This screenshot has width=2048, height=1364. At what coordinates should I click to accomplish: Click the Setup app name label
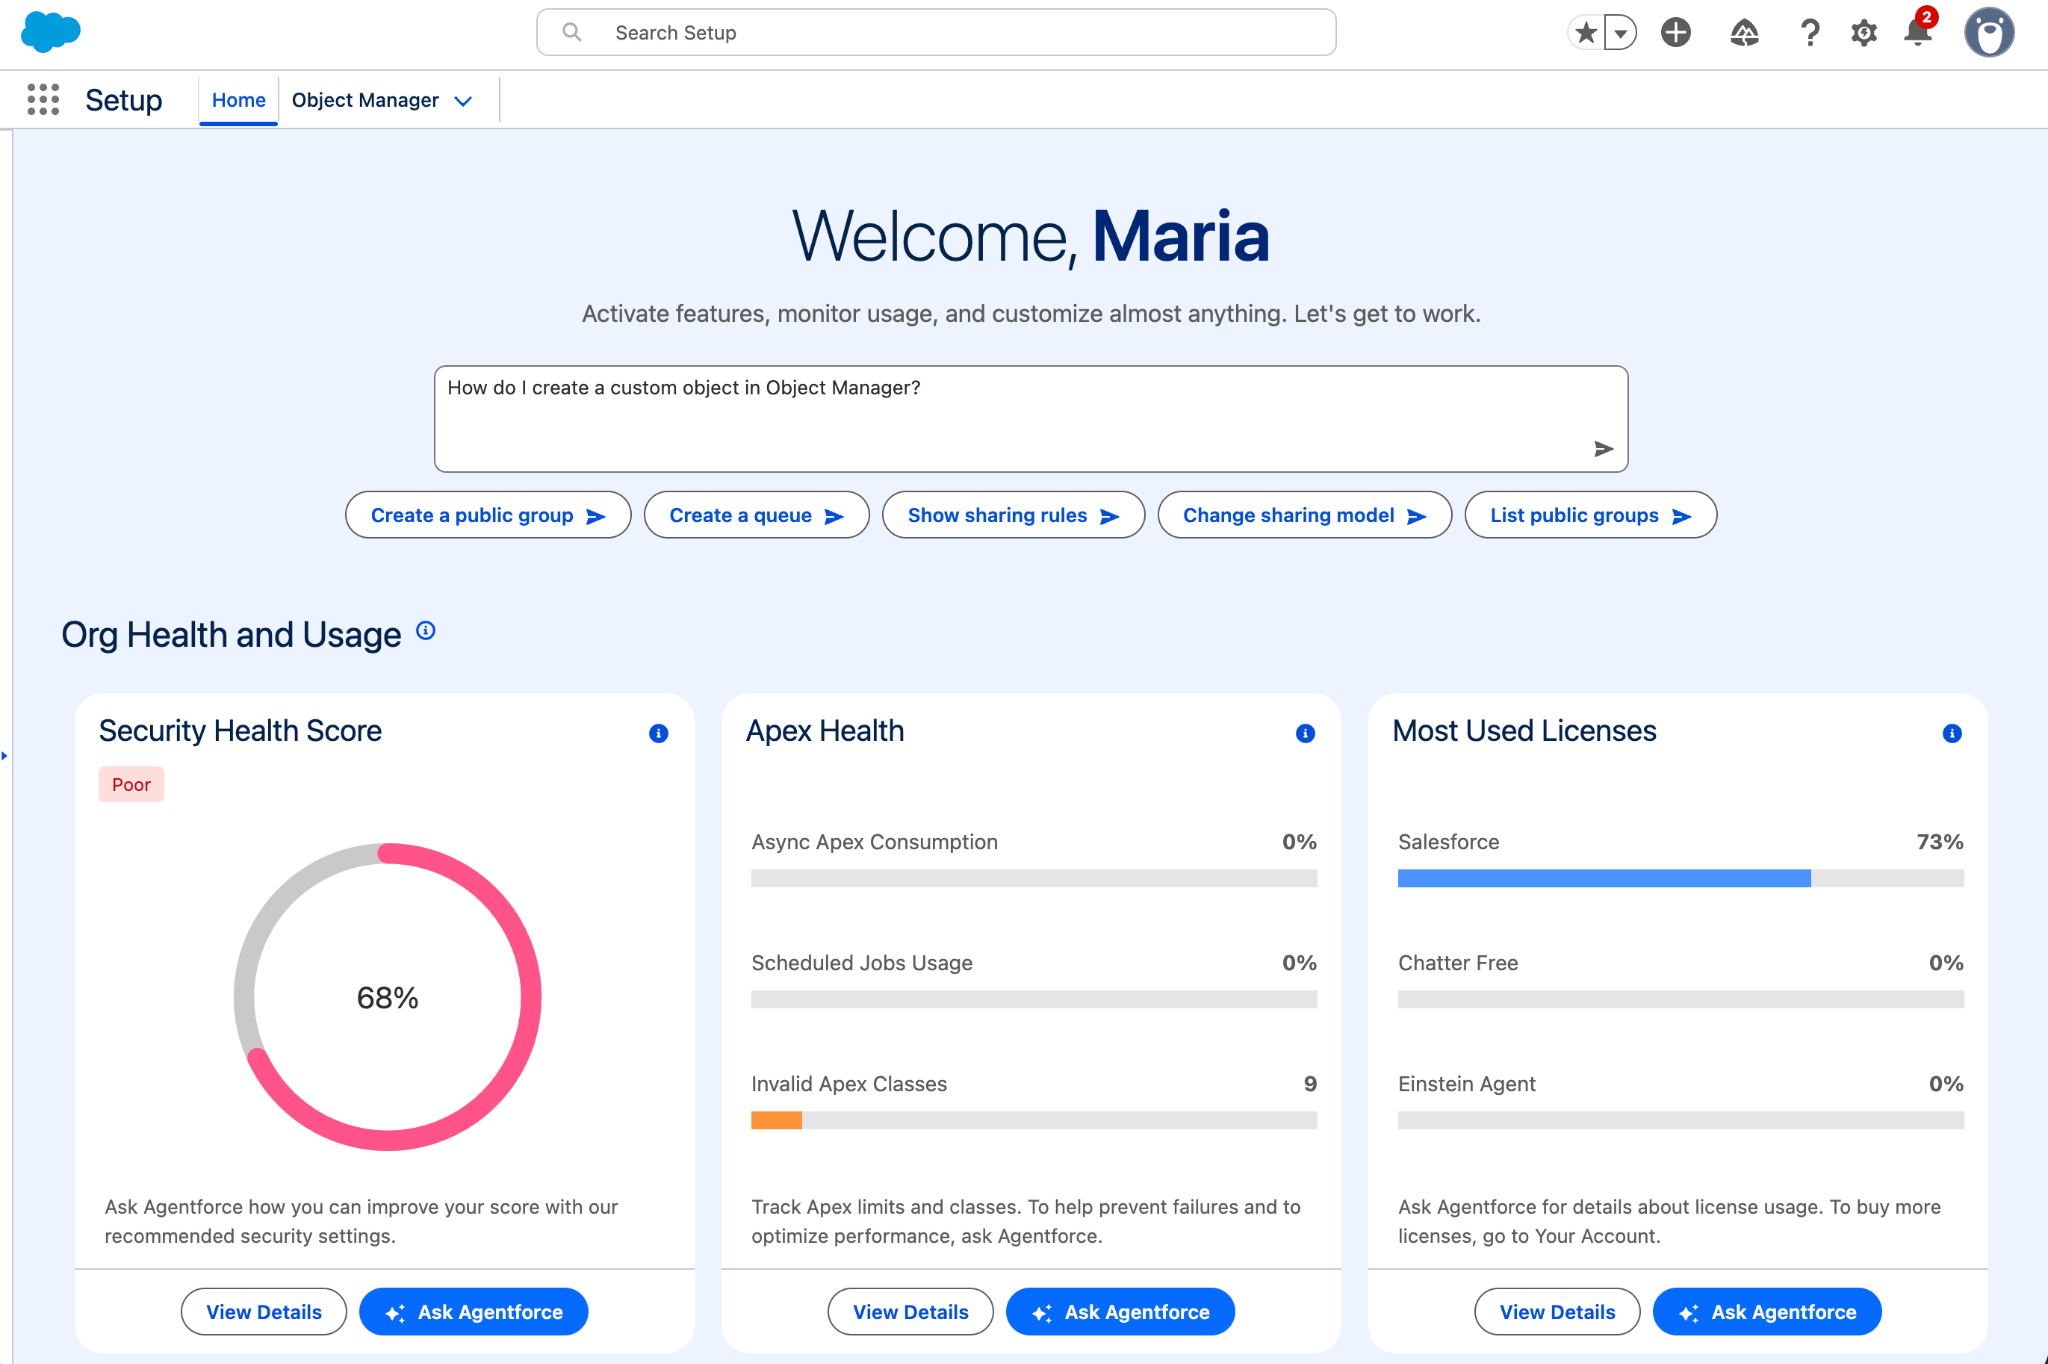click(x=124, y=100)
